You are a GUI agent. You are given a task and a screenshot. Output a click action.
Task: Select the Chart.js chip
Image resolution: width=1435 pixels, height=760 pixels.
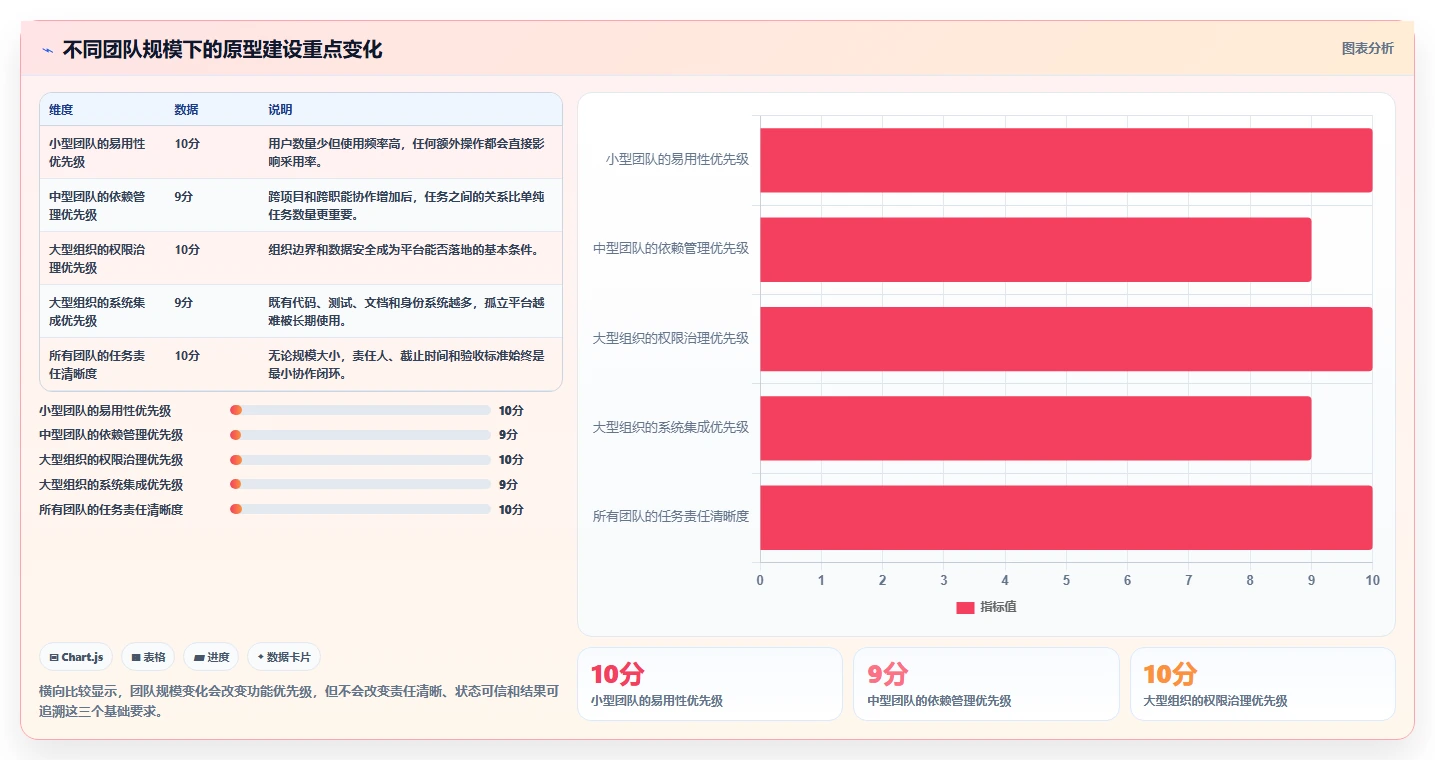click(77, 657)
